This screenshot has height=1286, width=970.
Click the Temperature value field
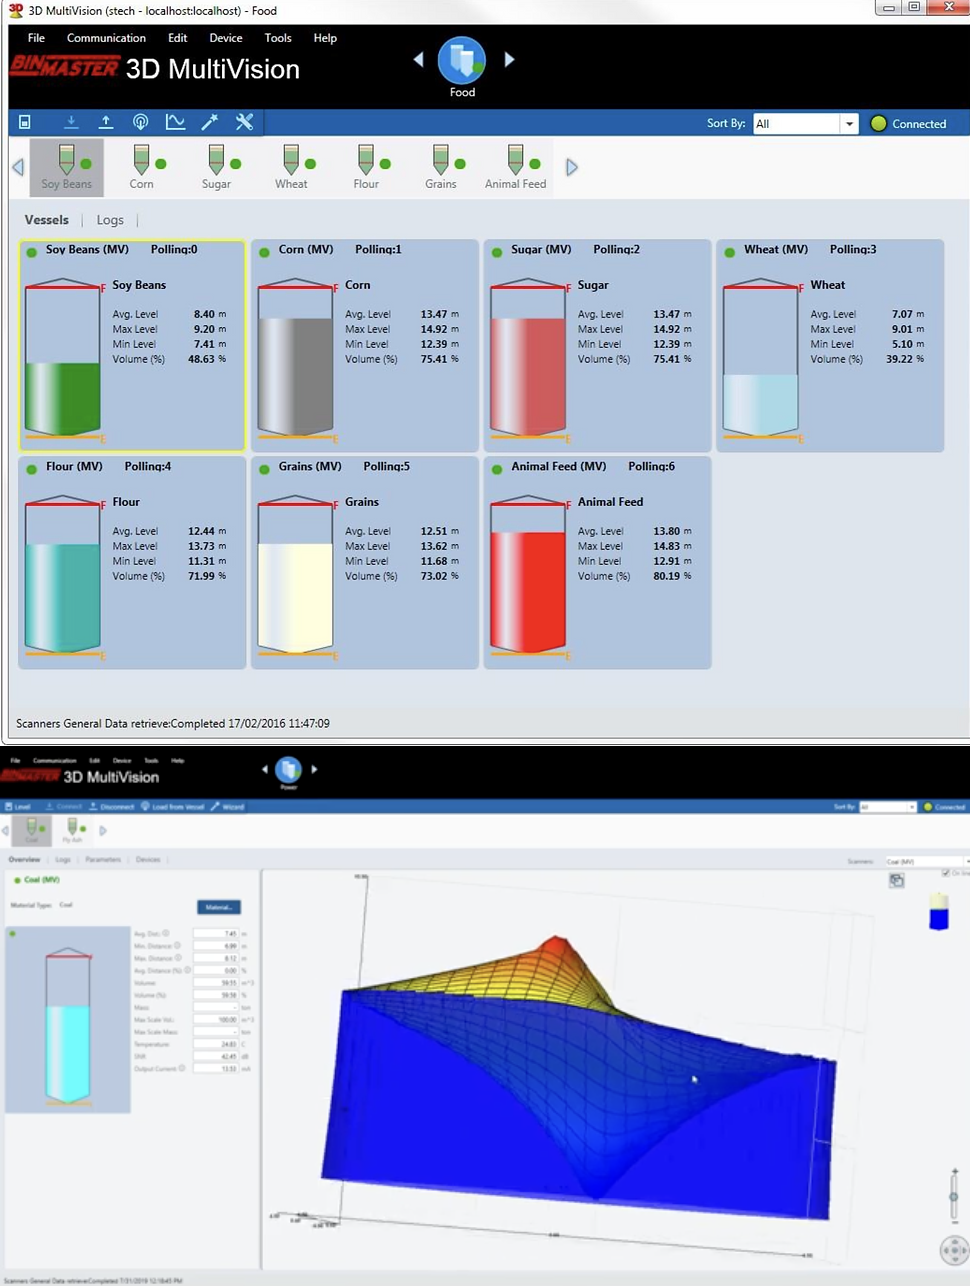[216, 1044]
